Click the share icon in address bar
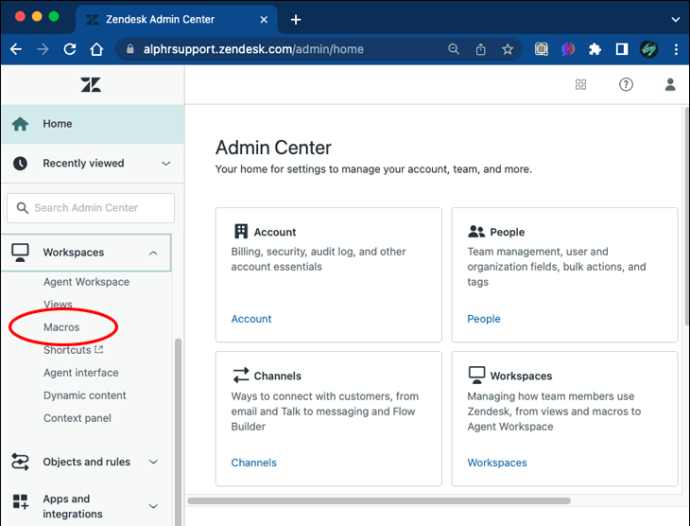This screenshot has width=690, height=526. click(x=481, y=49)
